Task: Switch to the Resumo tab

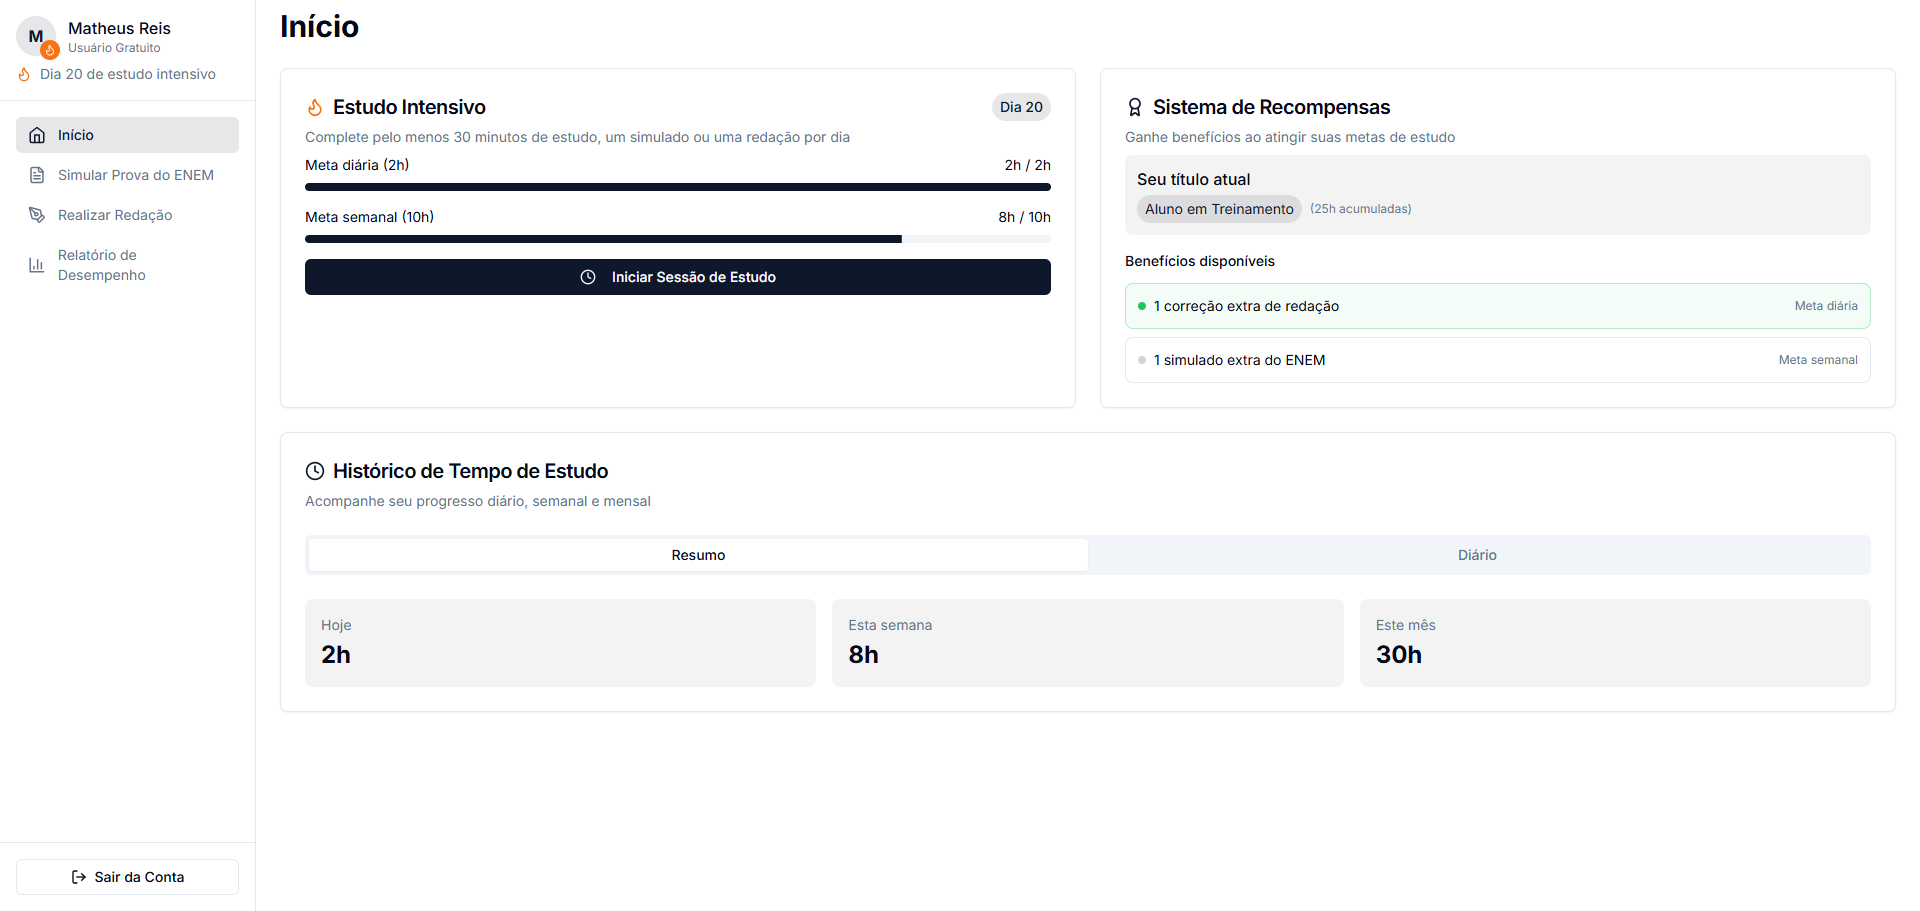Action: [698, 555]
